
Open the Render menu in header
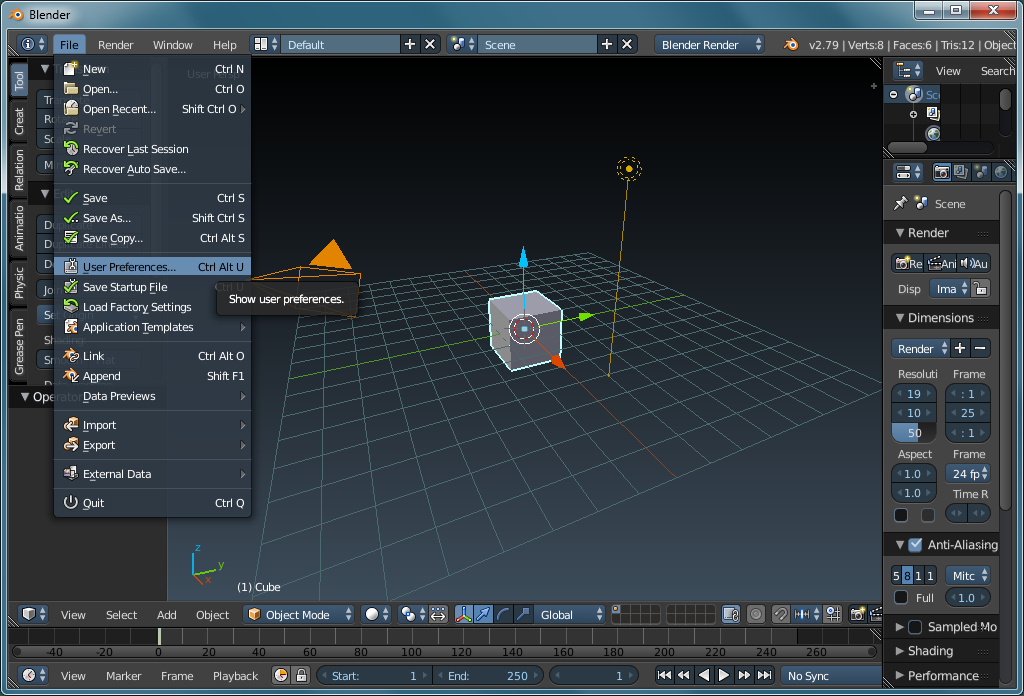[x=116, y=44]
